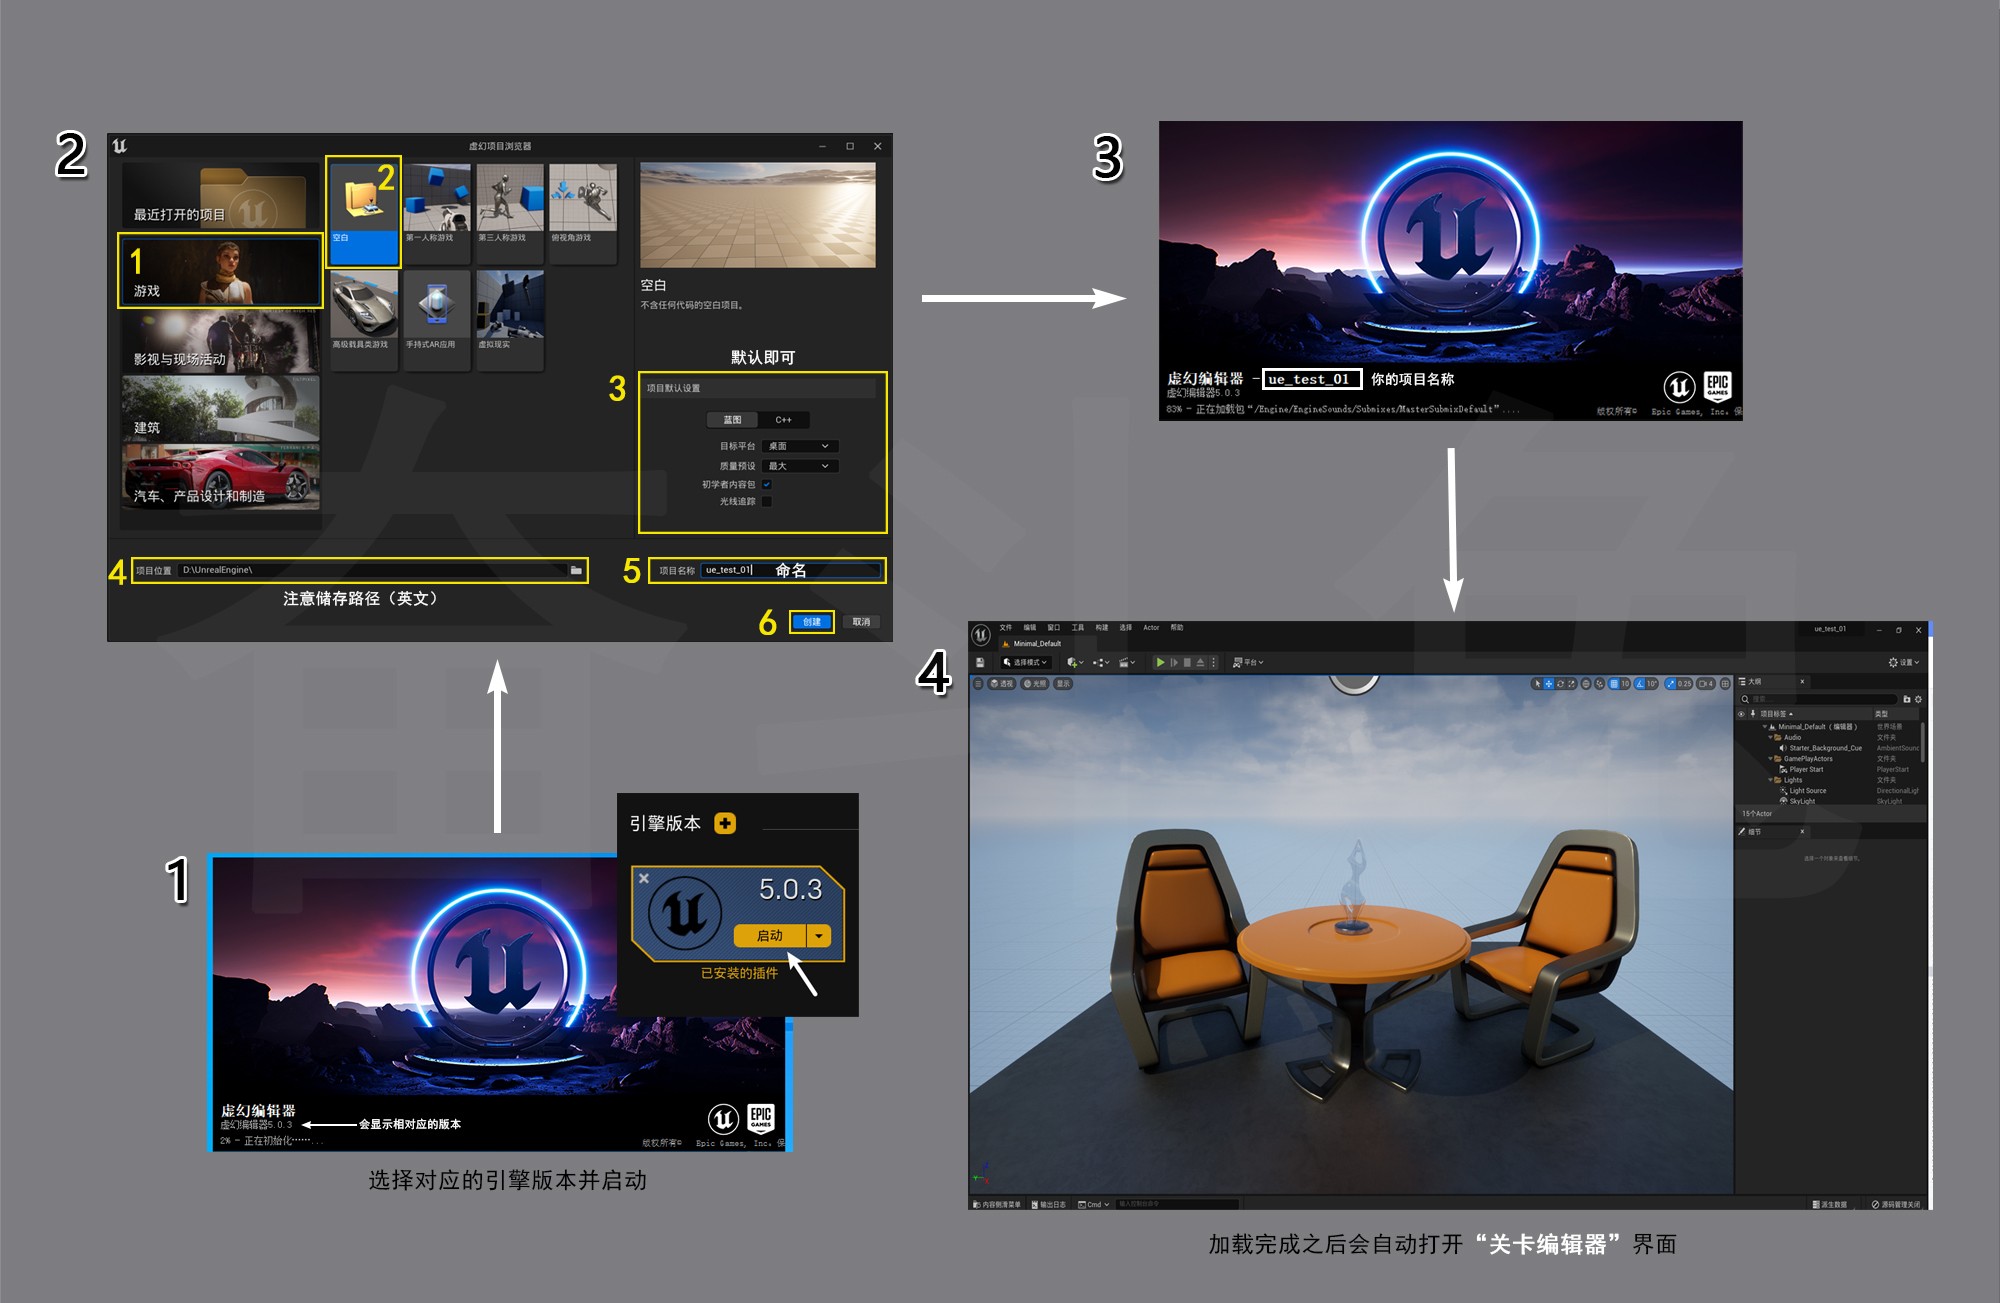Image resolution: width=2000 pixels, height=1303 pixels.
Task: Switch project type to C++
Action: tap(783, 420)
